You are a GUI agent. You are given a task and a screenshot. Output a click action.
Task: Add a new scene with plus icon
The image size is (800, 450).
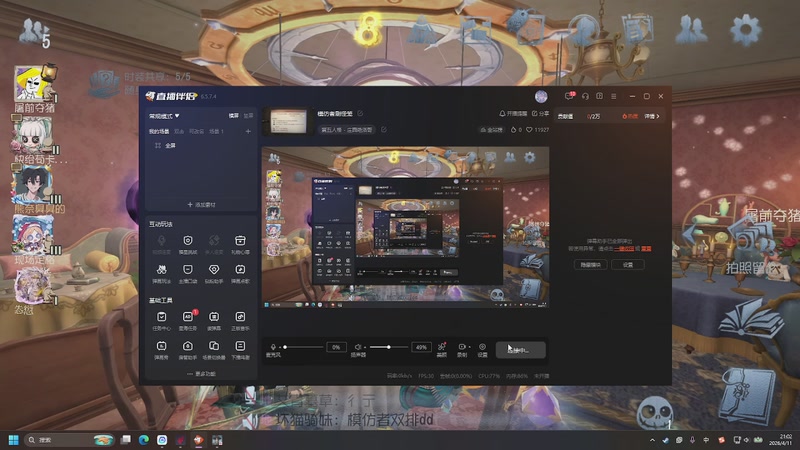pos(248,132)
